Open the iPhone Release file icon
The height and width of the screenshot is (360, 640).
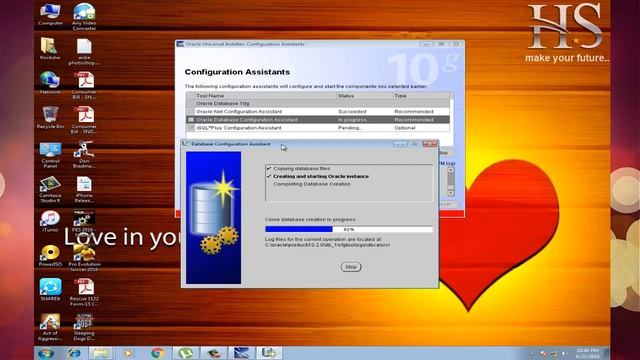pyautogui.click(x=84, y=189)
